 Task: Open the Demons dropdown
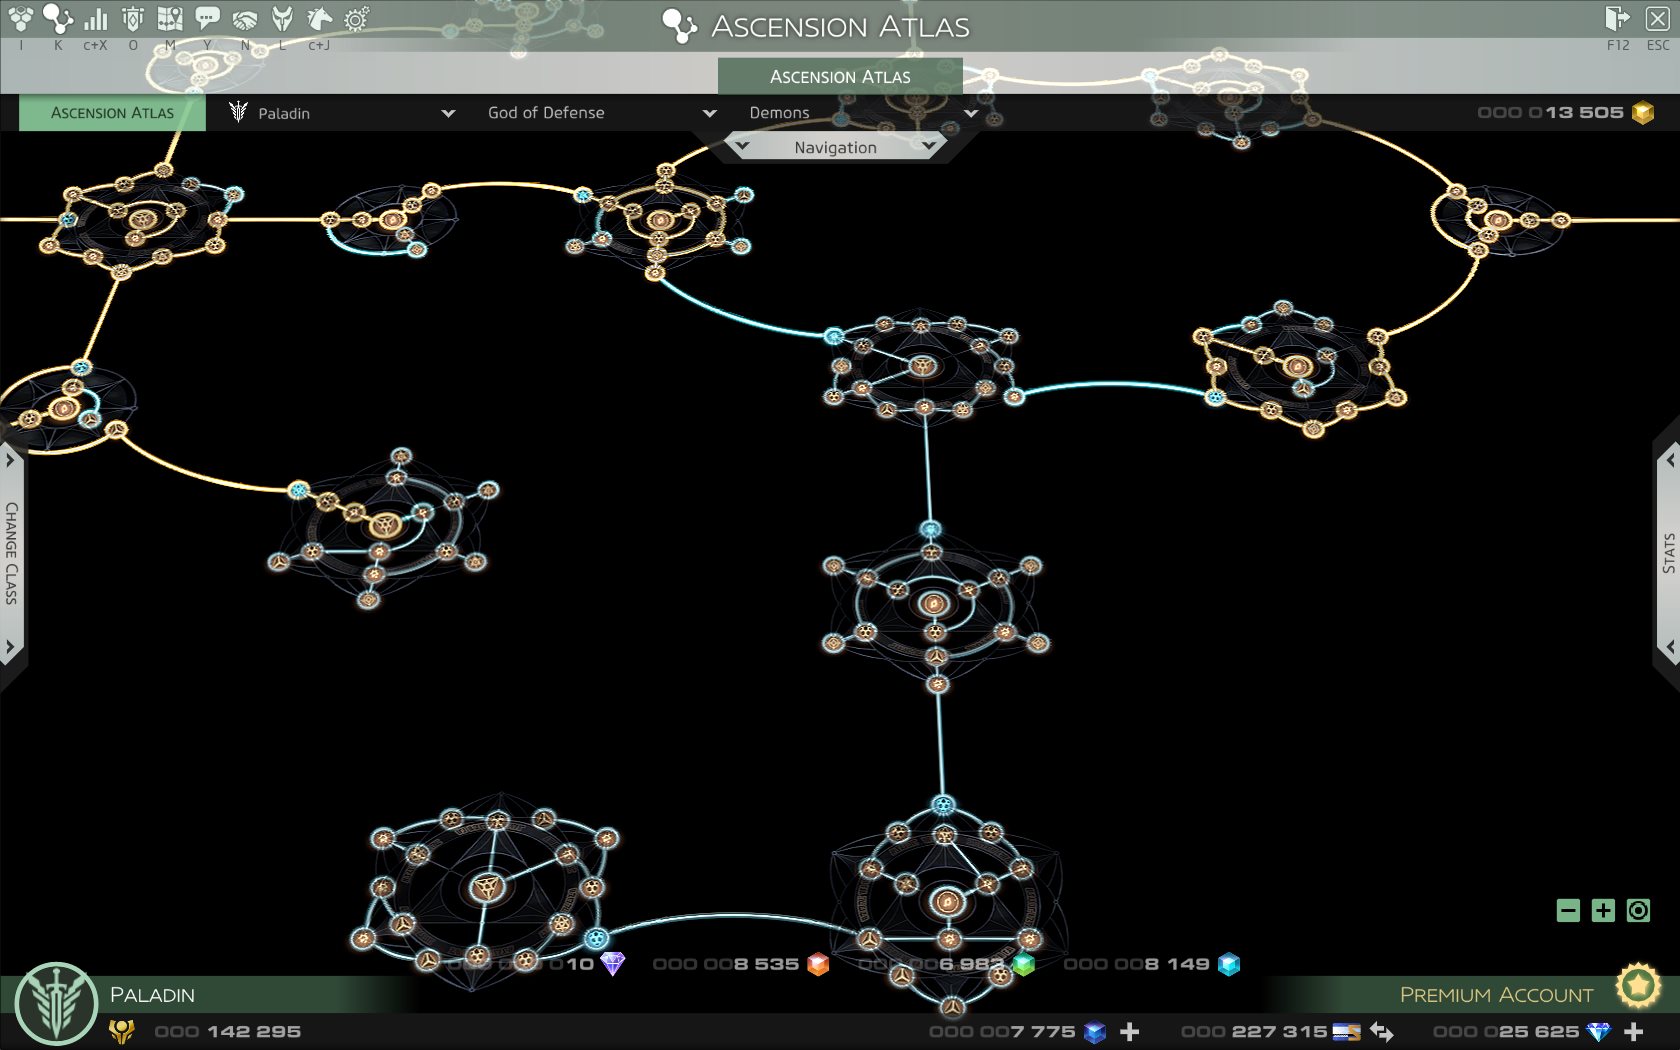click(x=860, y=113)
